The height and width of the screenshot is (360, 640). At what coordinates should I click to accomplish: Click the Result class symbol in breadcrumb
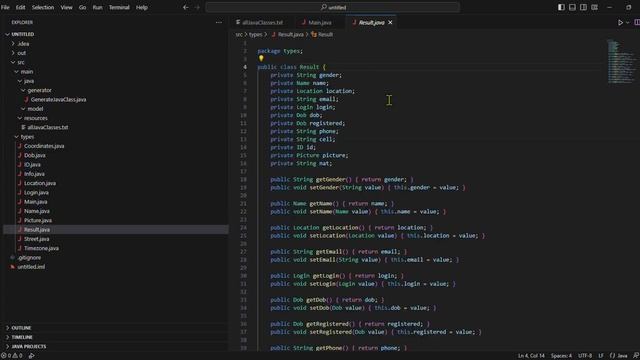[x=322, y=35]
